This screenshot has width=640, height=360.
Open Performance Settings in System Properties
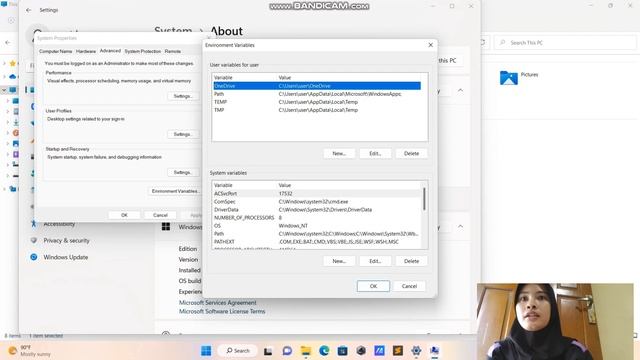[182, 96]
